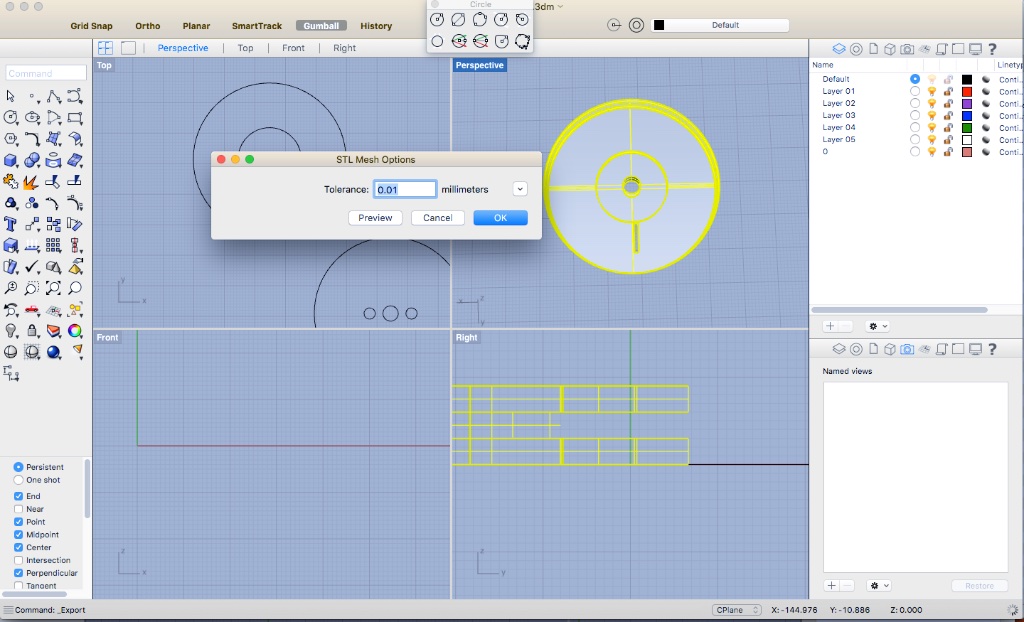Uncheck the Midpoint object snap
The height and width of the screenshot is (622, 1024).
[x=18, y=534]
